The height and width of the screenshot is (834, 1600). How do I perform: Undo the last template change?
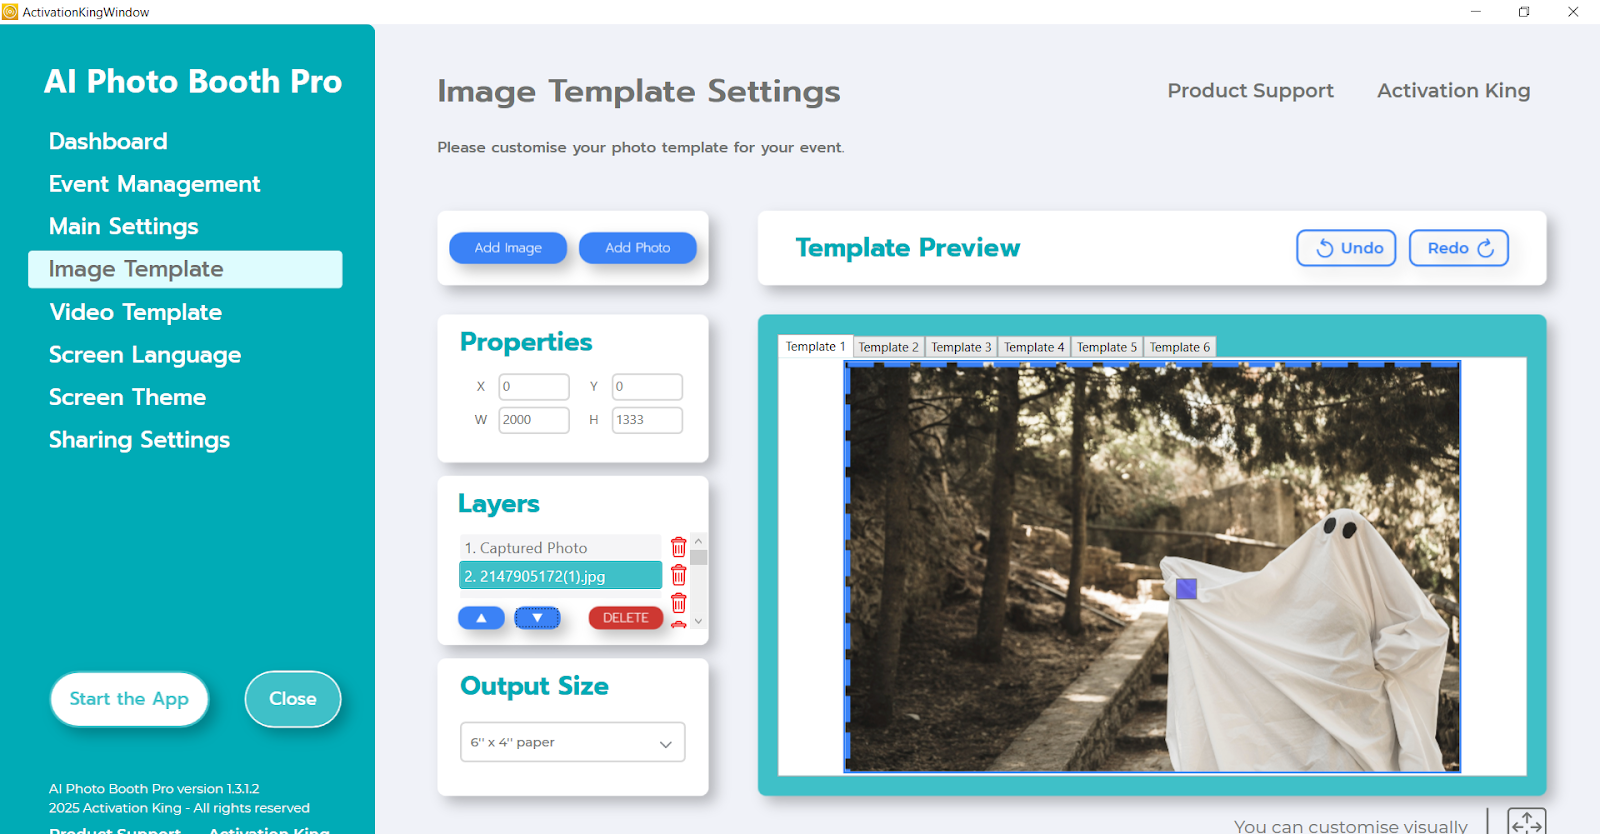tap(1346, 248)
